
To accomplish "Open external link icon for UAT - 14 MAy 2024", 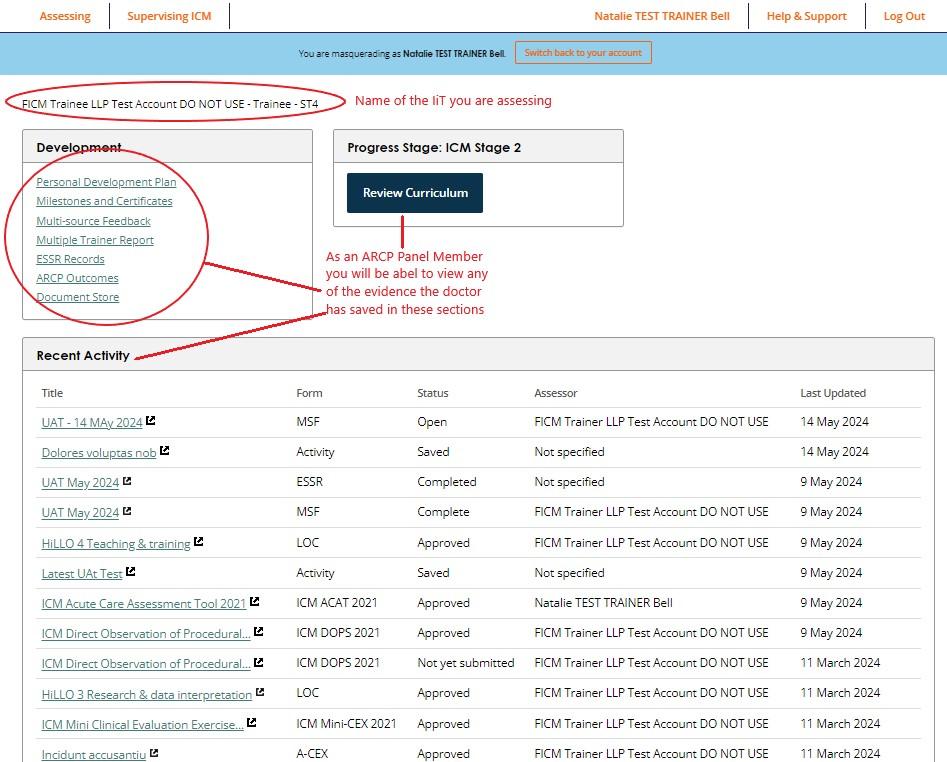I will tap(150, 420).
